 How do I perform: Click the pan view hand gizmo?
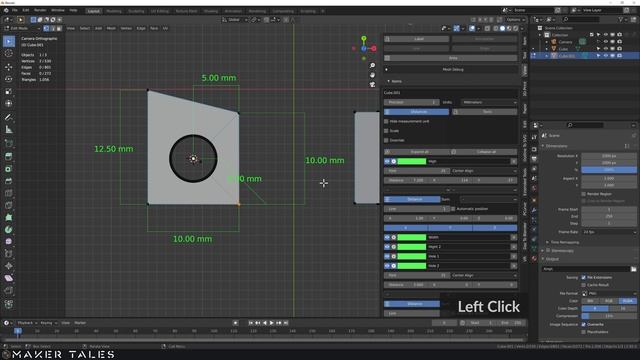[372, 75]
